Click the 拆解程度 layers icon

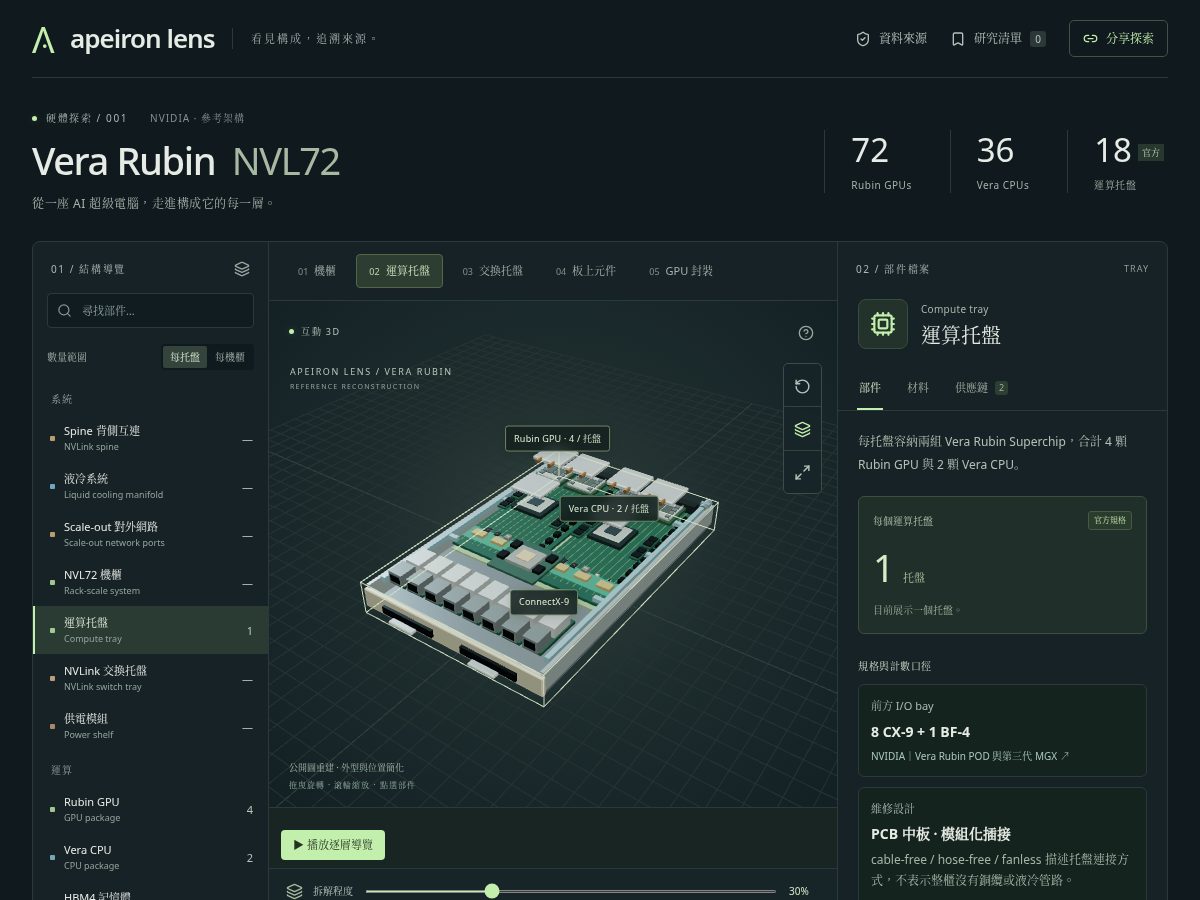[x=294, y=891]
